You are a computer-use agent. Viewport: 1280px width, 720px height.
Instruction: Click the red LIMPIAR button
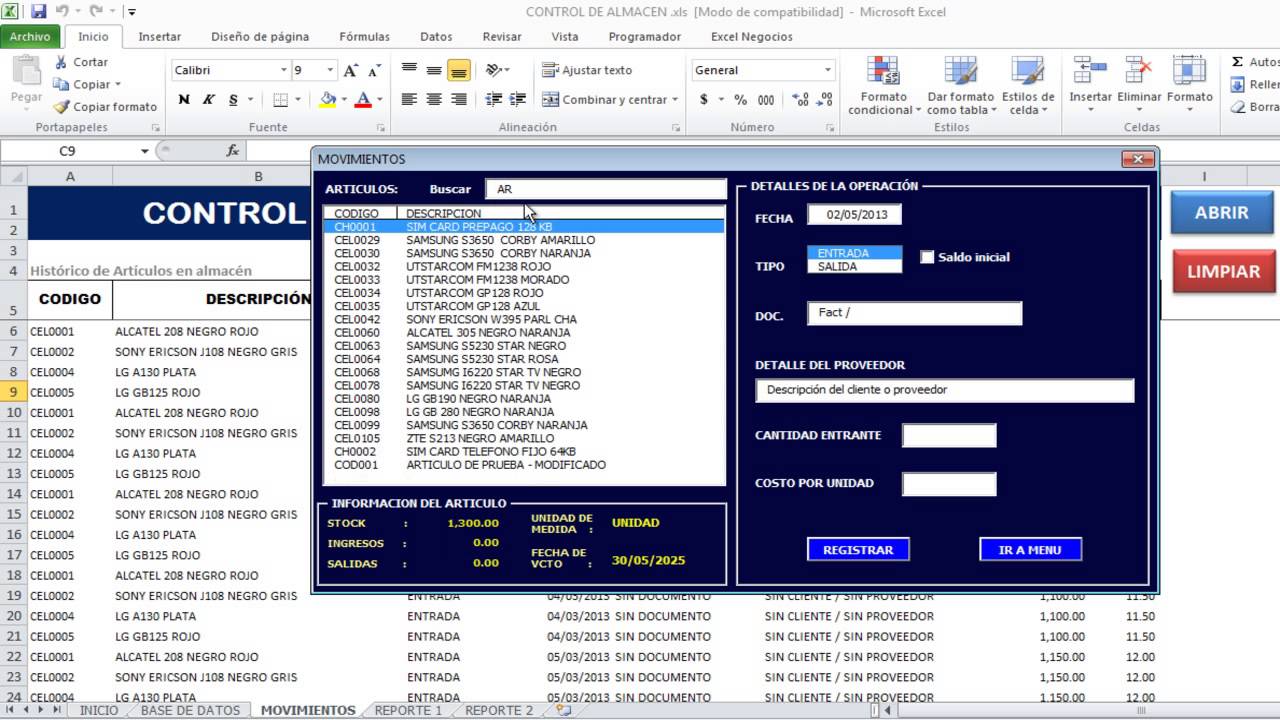coord(1223,271)
